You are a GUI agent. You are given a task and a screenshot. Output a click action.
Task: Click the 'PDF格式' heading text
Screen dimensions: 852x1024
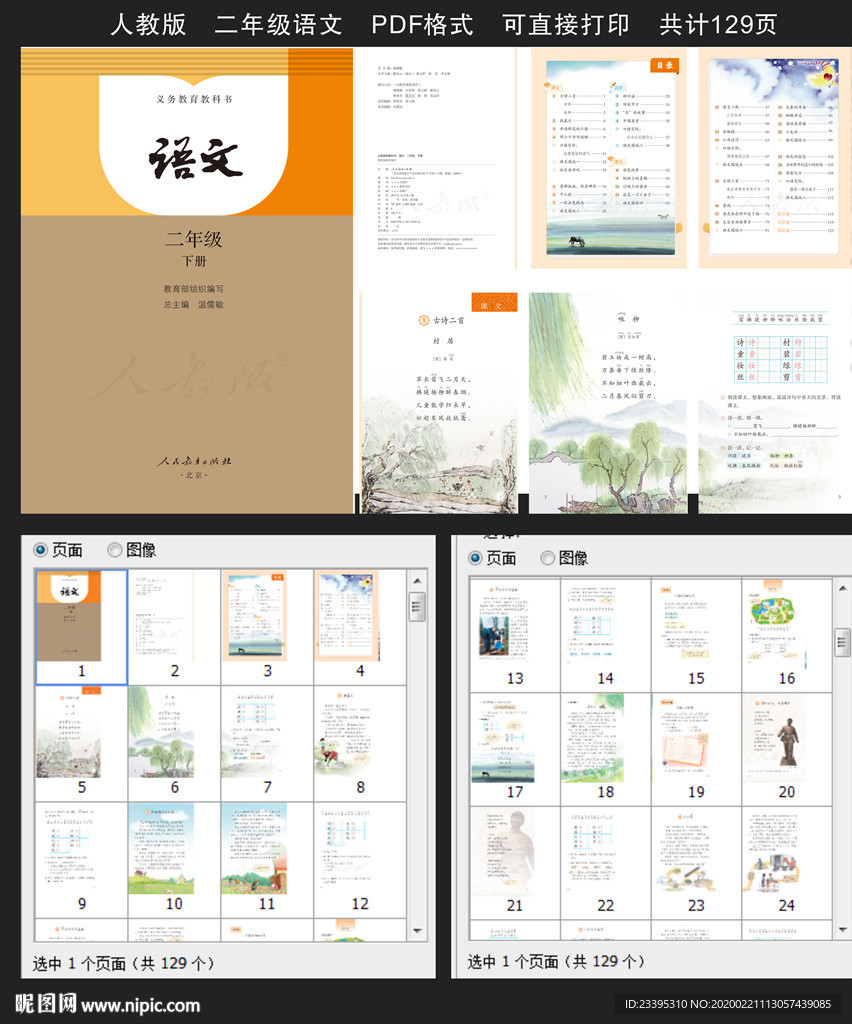click(422, 24)
